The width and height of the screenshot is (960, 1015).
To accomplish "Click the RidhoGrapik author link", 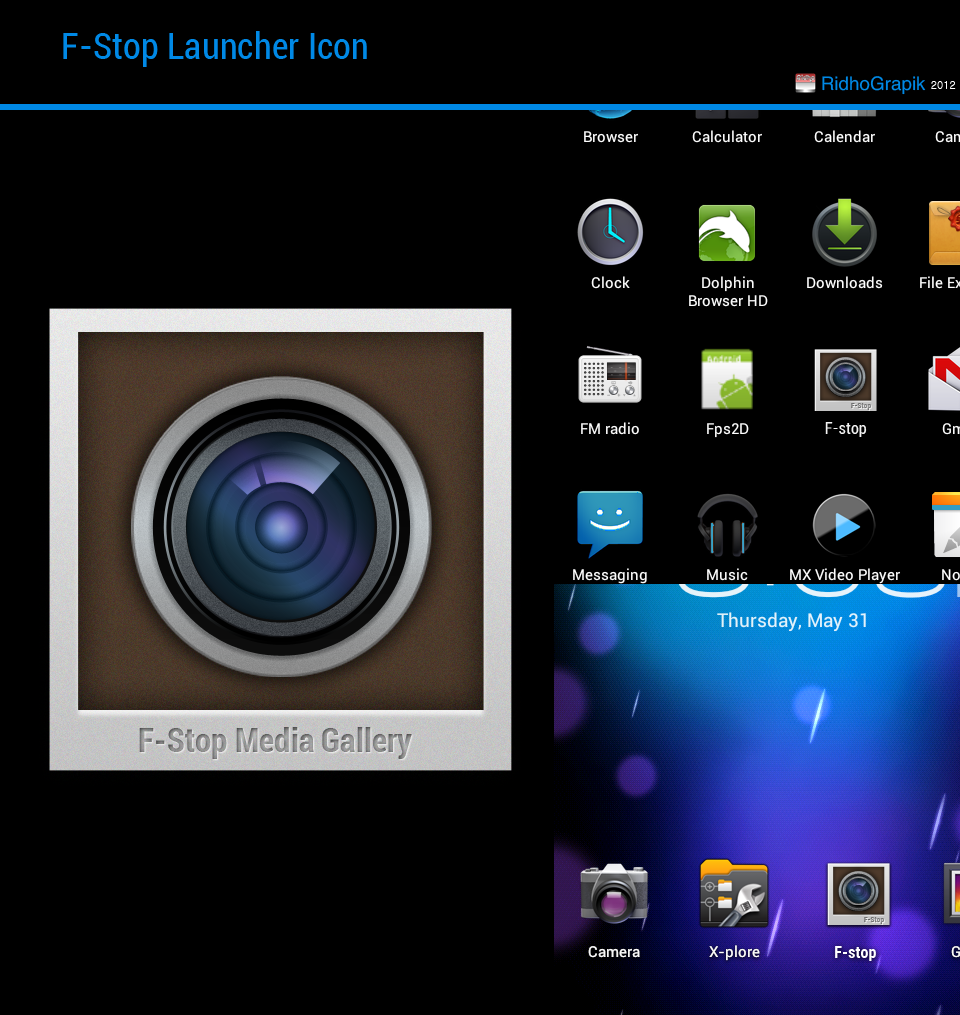I will 873,84.
